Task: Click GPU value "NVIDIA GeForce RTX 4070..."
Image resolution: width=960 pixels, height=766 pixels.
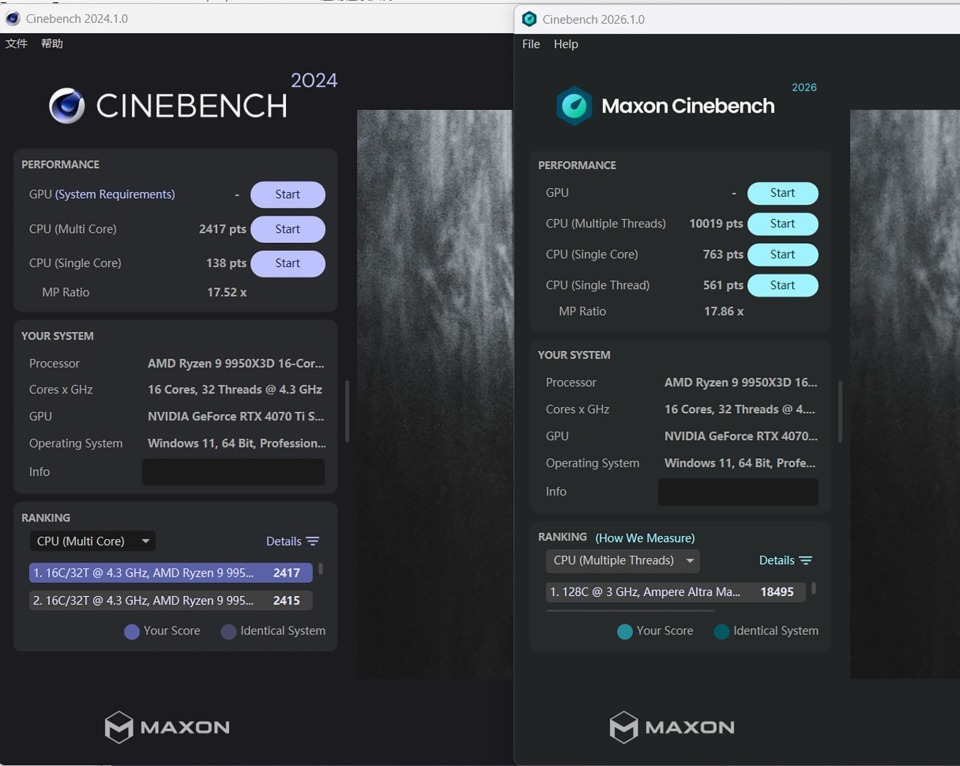Action: pos(741,436)
